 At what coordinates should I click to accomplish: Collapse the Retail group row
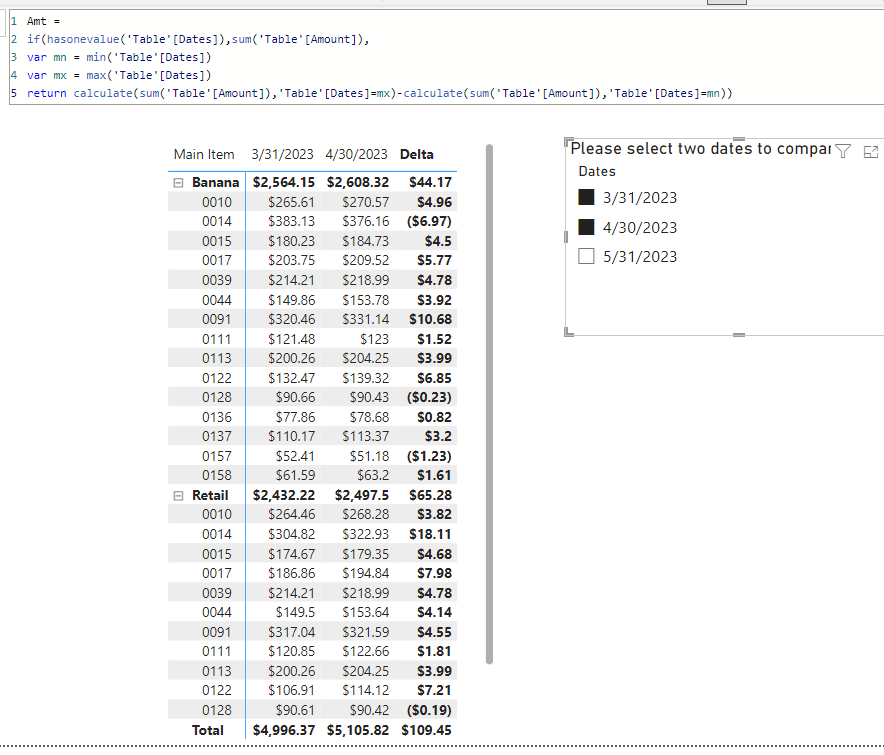tap(178, 496)
